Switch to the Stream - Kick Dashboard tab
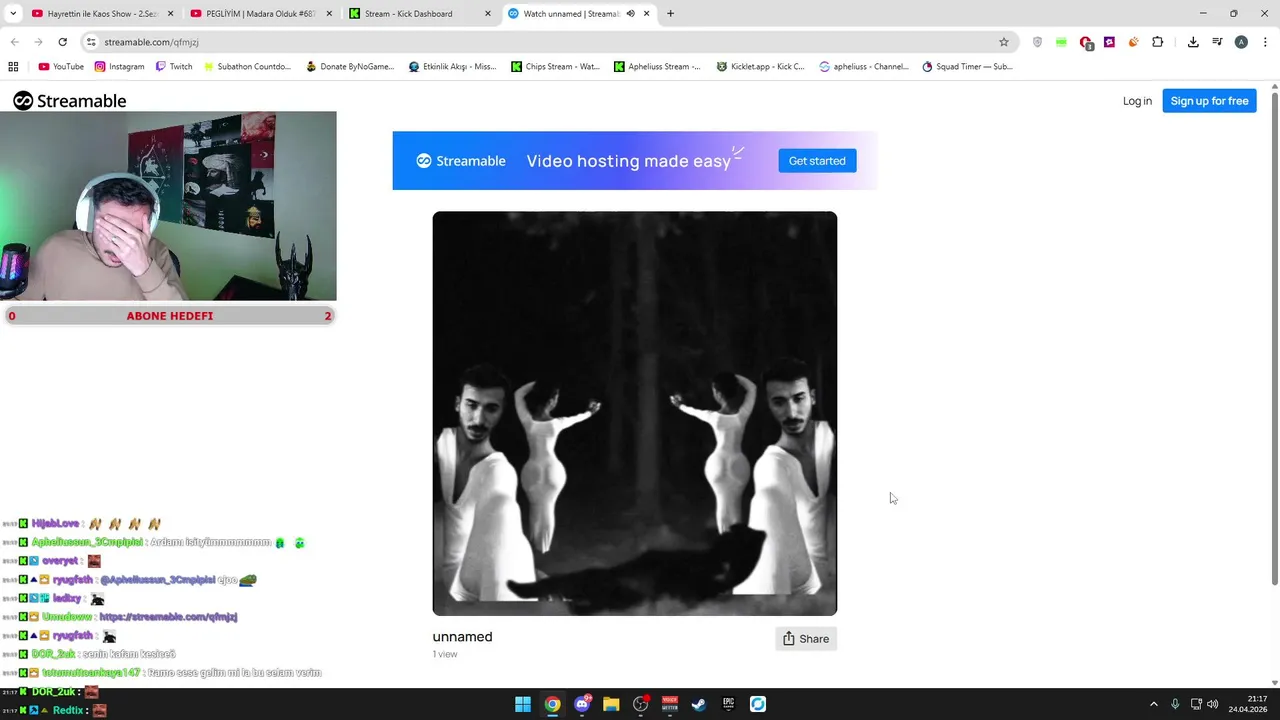Image resolution: width=1280 pixels, height=720 pixels. click(419, 14)
